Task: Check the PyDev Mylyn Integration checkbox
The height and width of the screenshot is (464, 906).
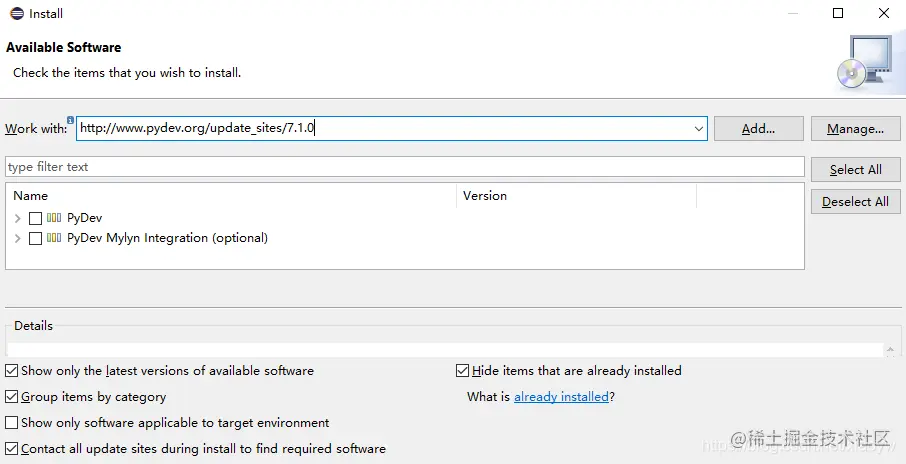Action: [x=35, y=238]
